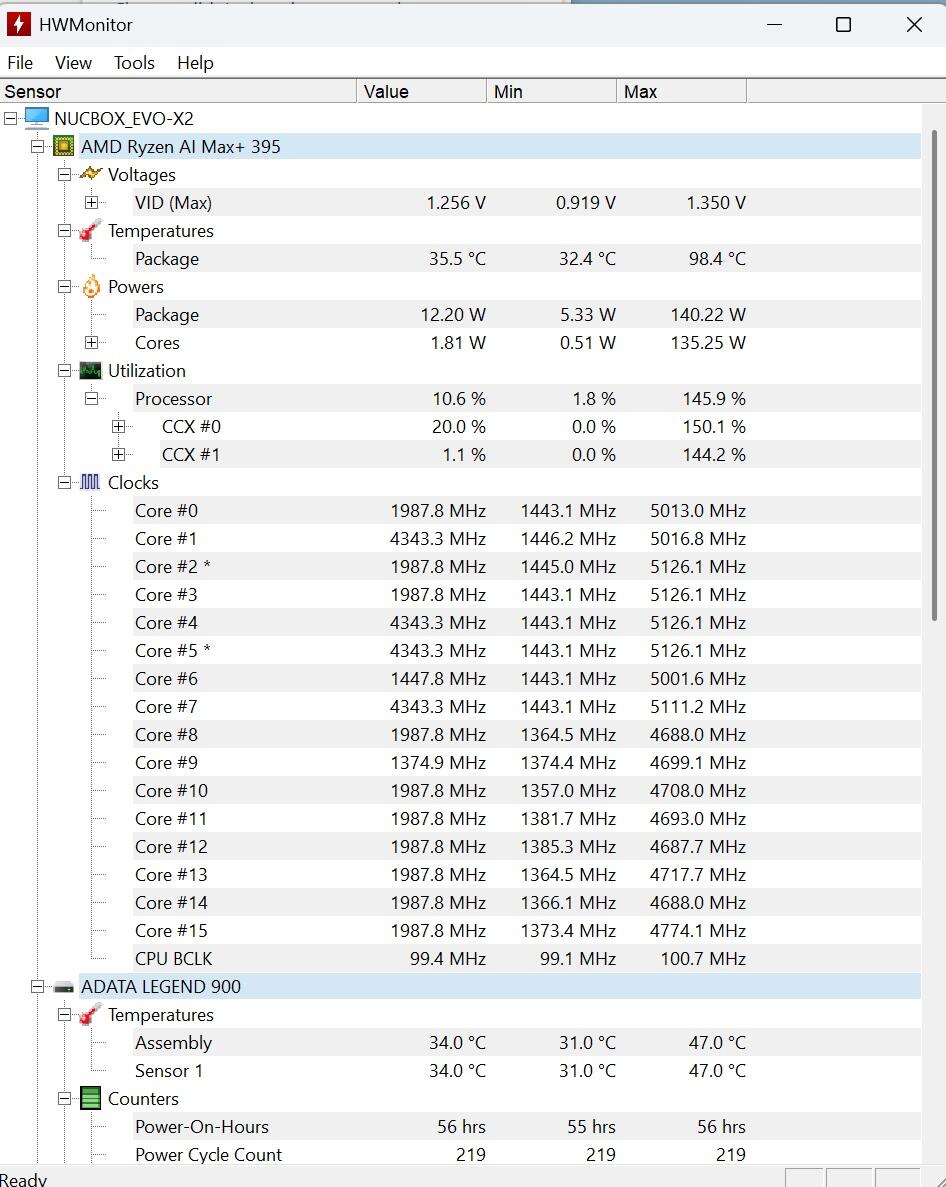
Task: Click the 150.1 % CCX #0 max value
Action: [x=714, y=426]
